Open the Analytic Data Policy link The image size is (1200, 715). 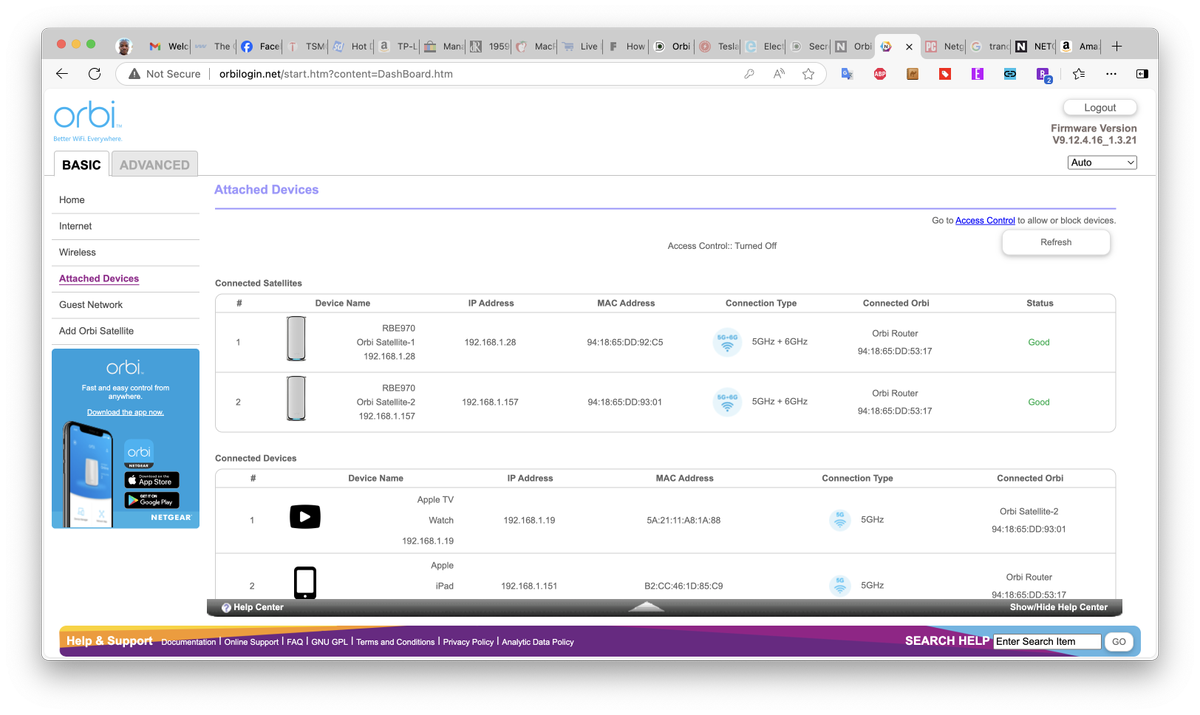click(x=538, y=642)
